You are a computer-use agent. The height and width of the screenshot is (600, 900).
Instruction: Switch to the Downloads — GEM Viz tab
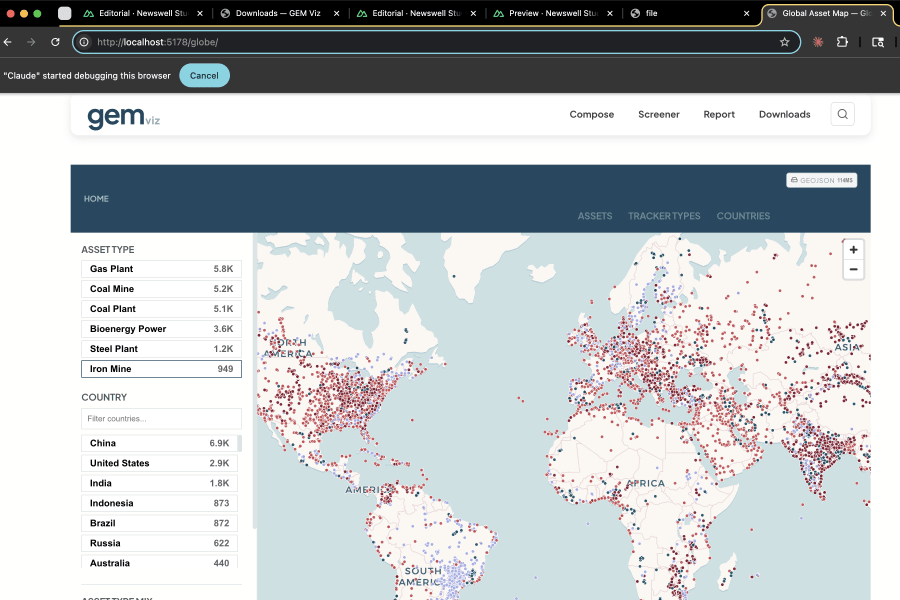pyautogui.click(x=278, y=13)
